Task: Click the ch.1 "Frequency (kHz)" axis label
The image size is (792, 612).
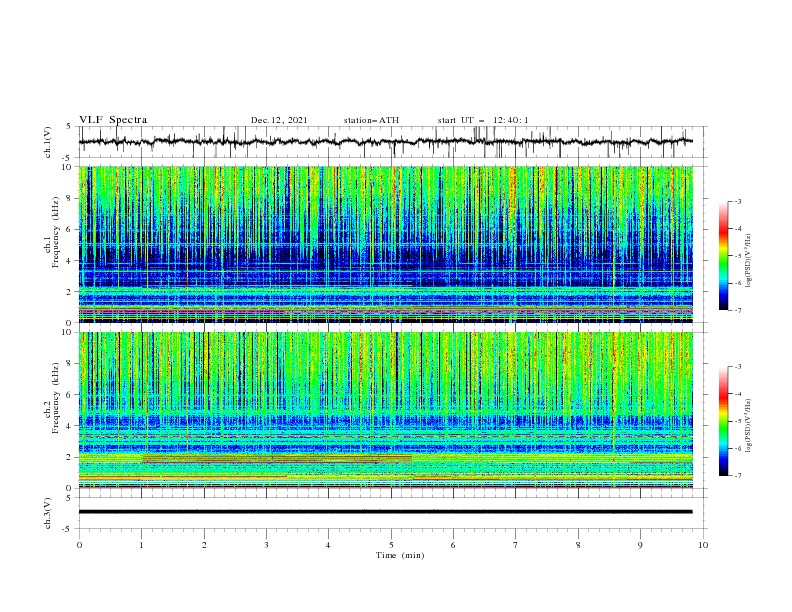Action: pos(56,233)
